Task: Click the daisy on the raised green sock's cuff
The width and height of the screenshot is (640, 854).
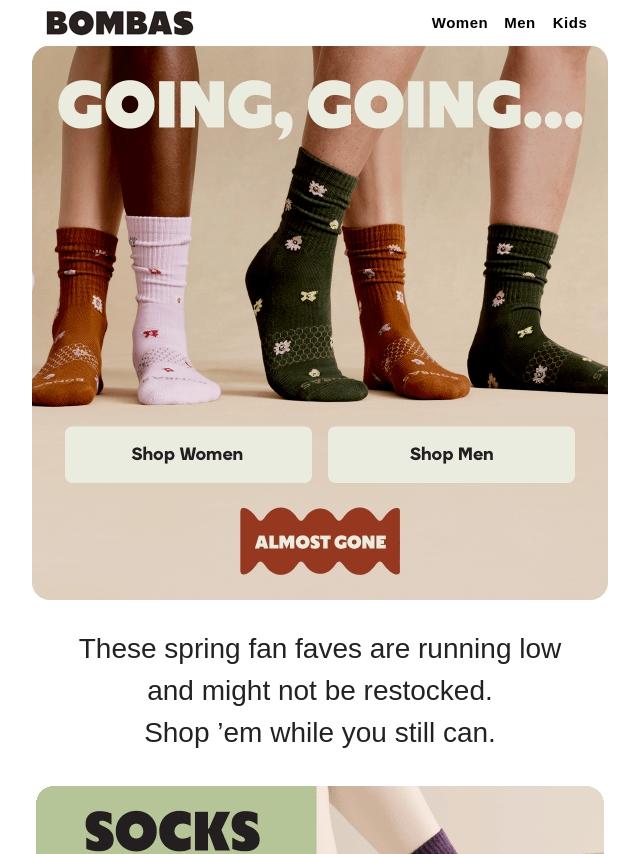Action: pos(317,189)
